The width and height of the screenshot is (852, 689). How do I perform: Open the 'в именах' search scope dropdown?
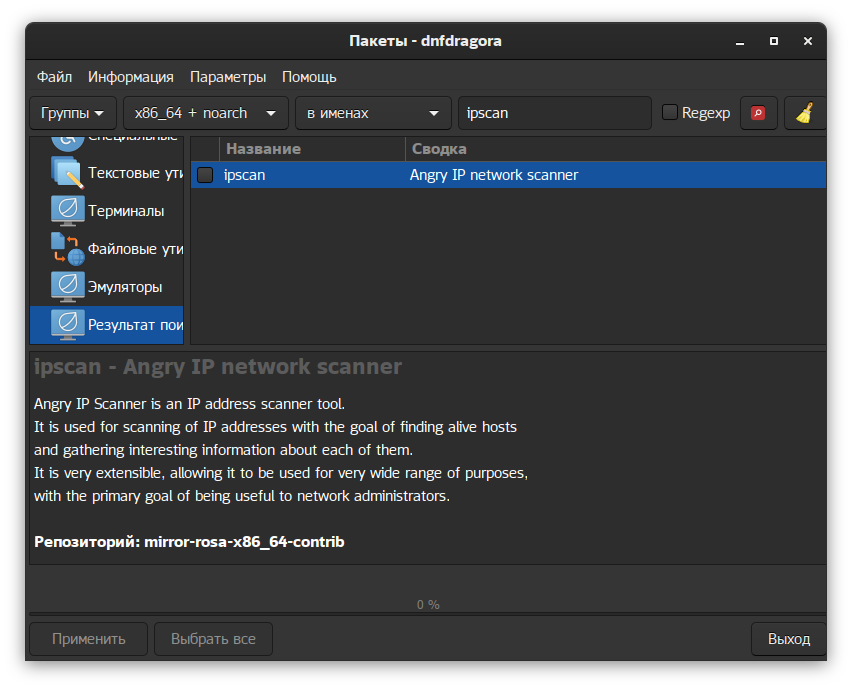[x=373, y=113]
